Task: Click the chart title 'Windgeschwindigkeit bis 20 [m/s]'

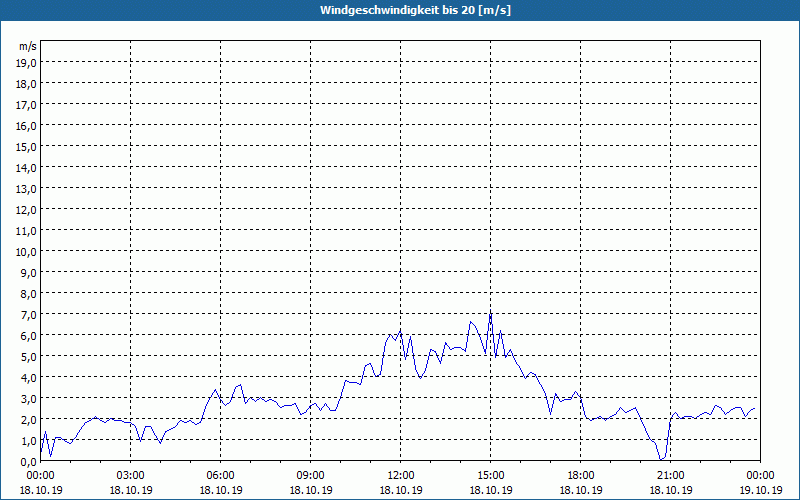Action: pyautogui.click(x=415, y=10)
